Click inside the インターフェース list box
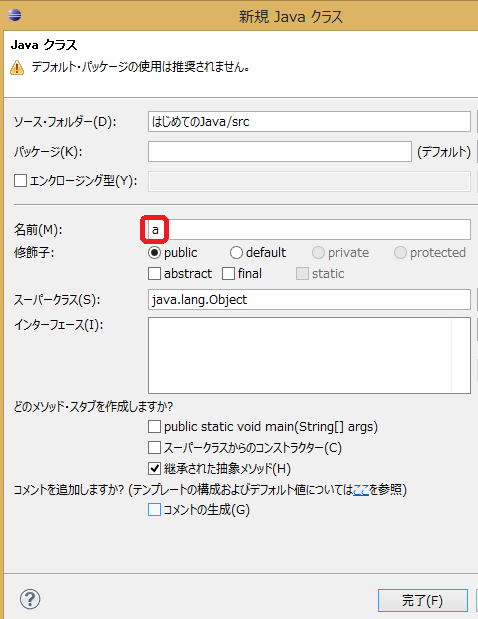Image resolution: width=478 pixels, height=619 pixels. pos(300,355)
